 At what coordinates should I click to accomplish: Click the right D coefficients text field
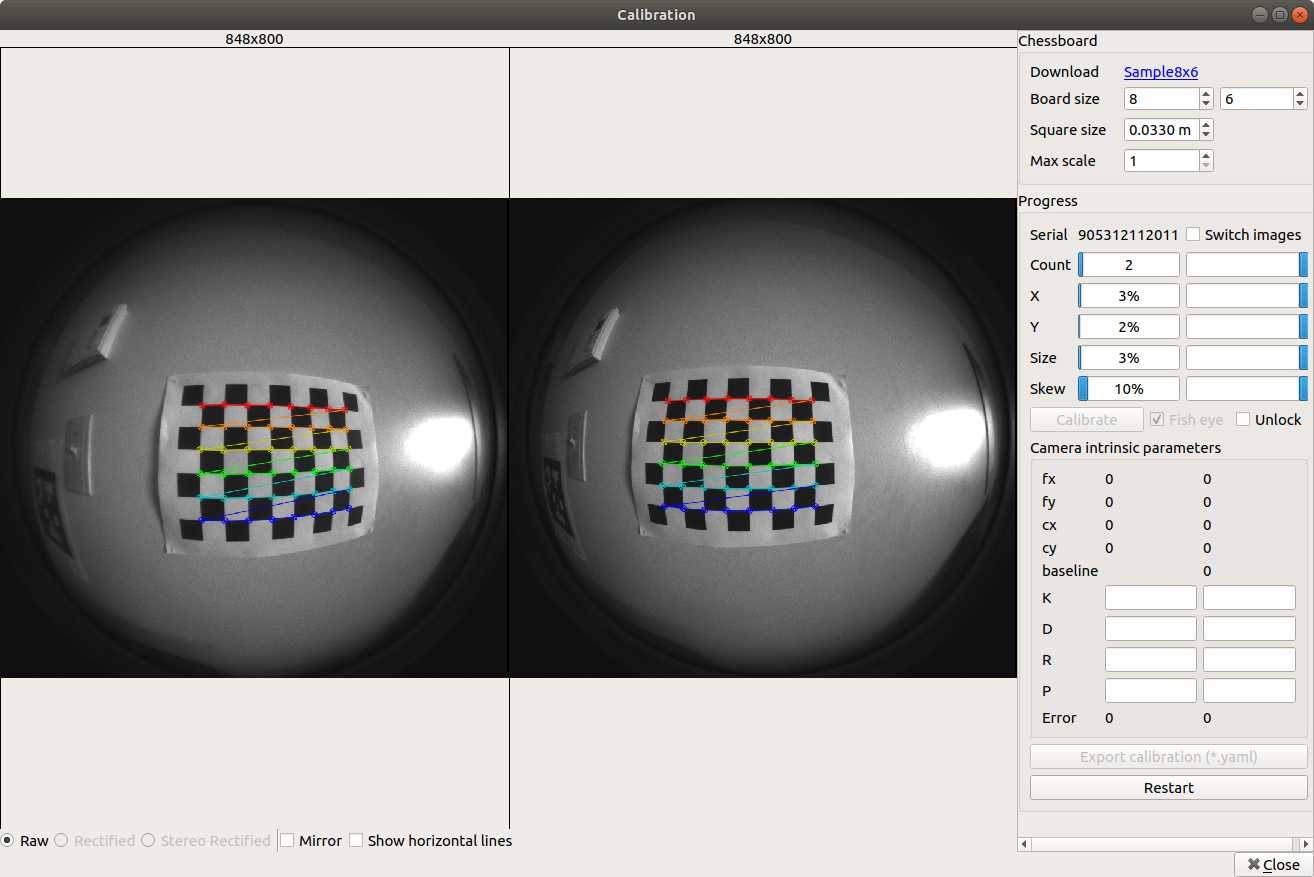point(1249,629)
